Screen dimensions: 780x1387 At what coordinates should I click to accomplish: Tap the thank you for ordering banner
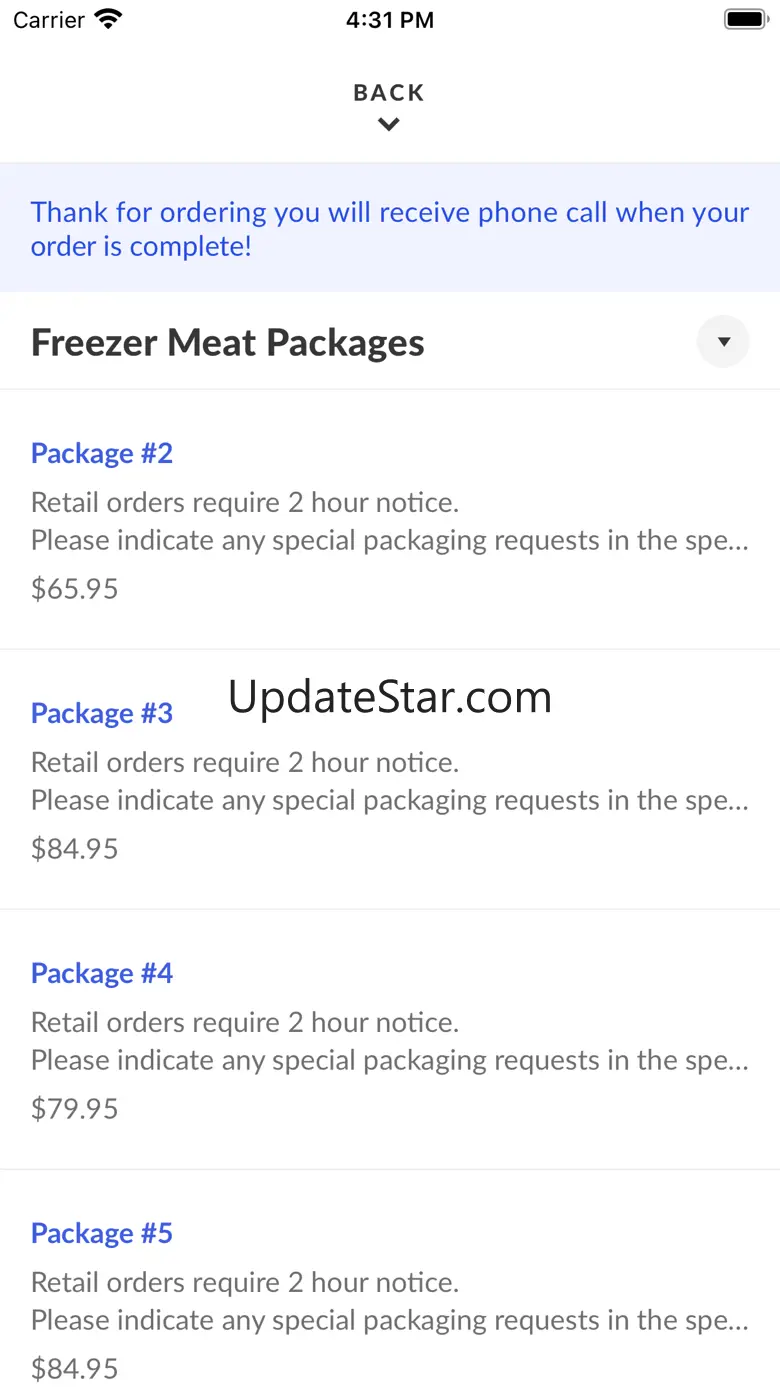tap(390, 228)
